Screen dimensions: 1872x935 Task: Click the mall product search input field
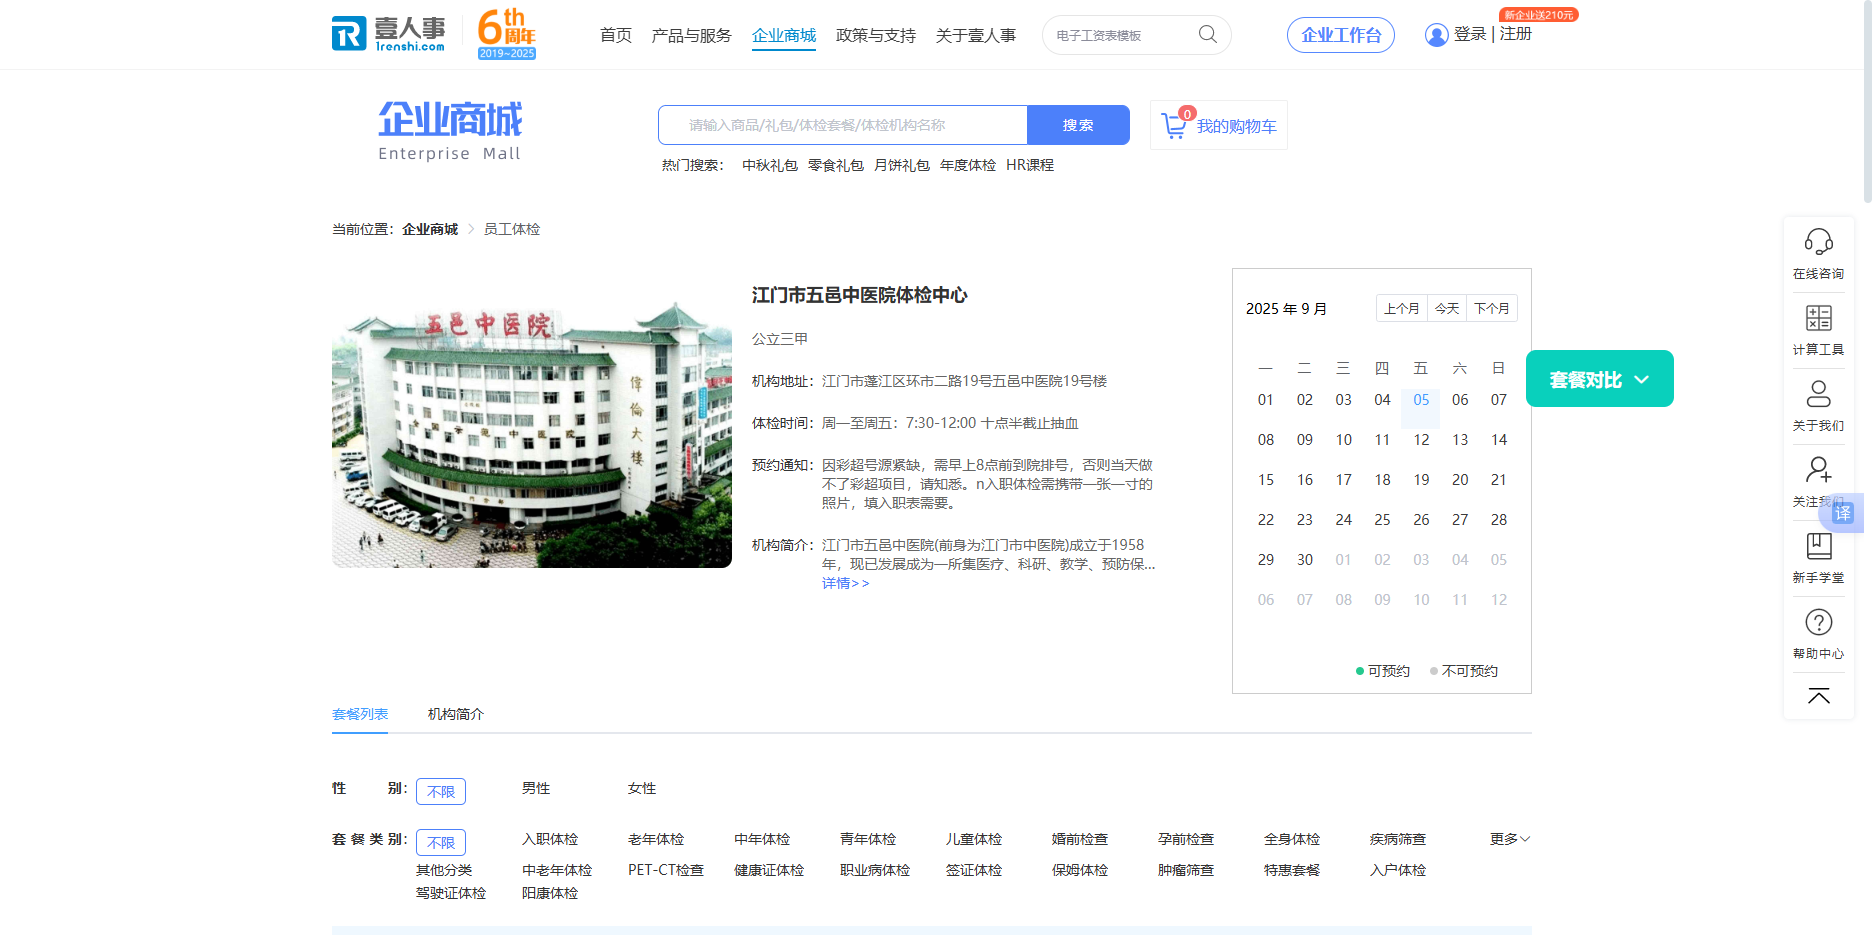tap(843, 125)
